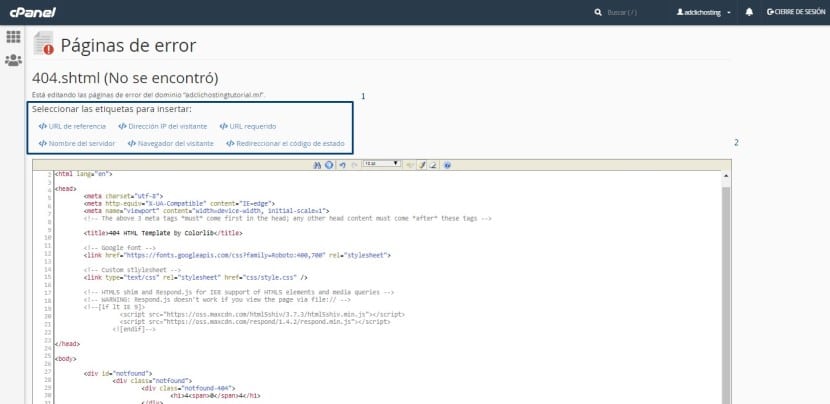This screenshot has width=830, height=404.
Task: Open the font size dropdown in editor
Action: click(382, 164)
